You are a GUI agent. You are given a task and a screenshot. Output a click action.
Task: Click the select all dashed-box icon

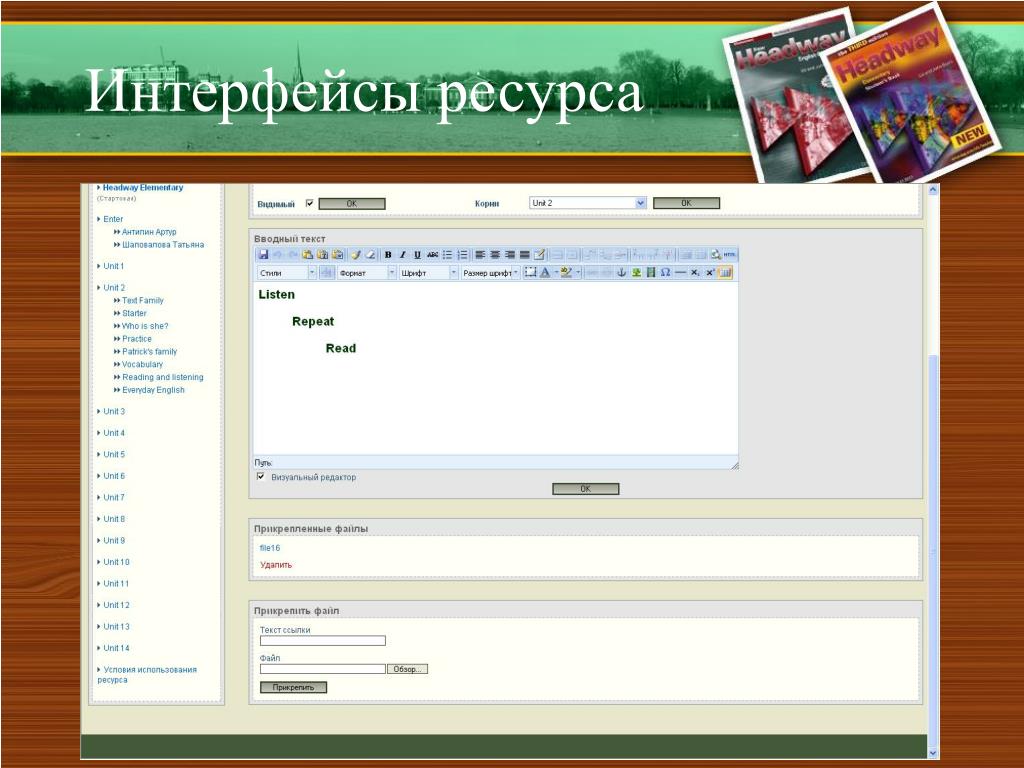tap(530, 272)
